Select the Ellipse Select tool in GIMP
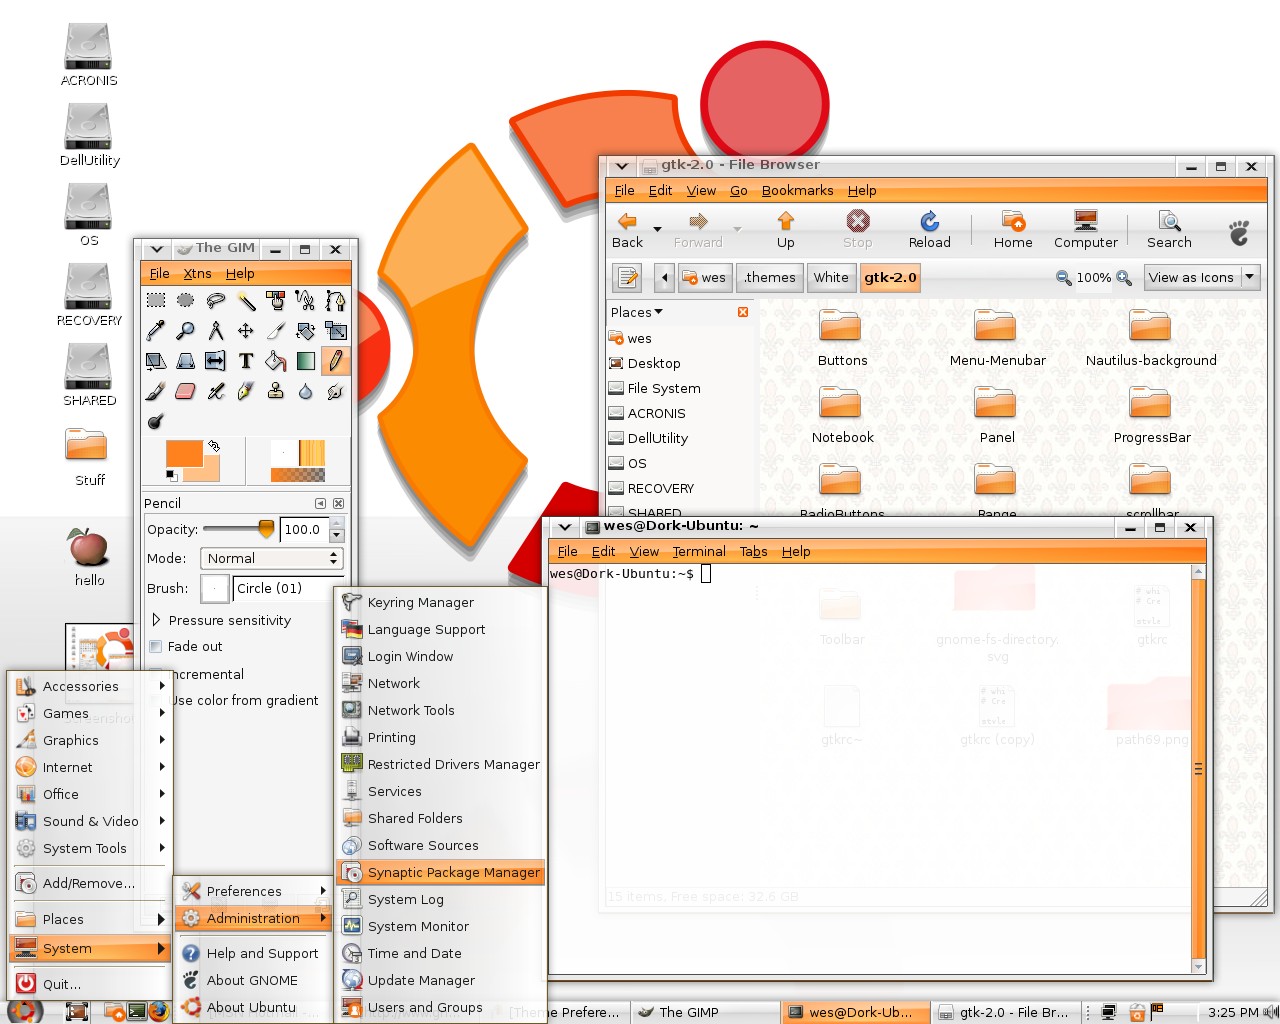Viewport: 1280px width, 1024px height. [186, 300]
